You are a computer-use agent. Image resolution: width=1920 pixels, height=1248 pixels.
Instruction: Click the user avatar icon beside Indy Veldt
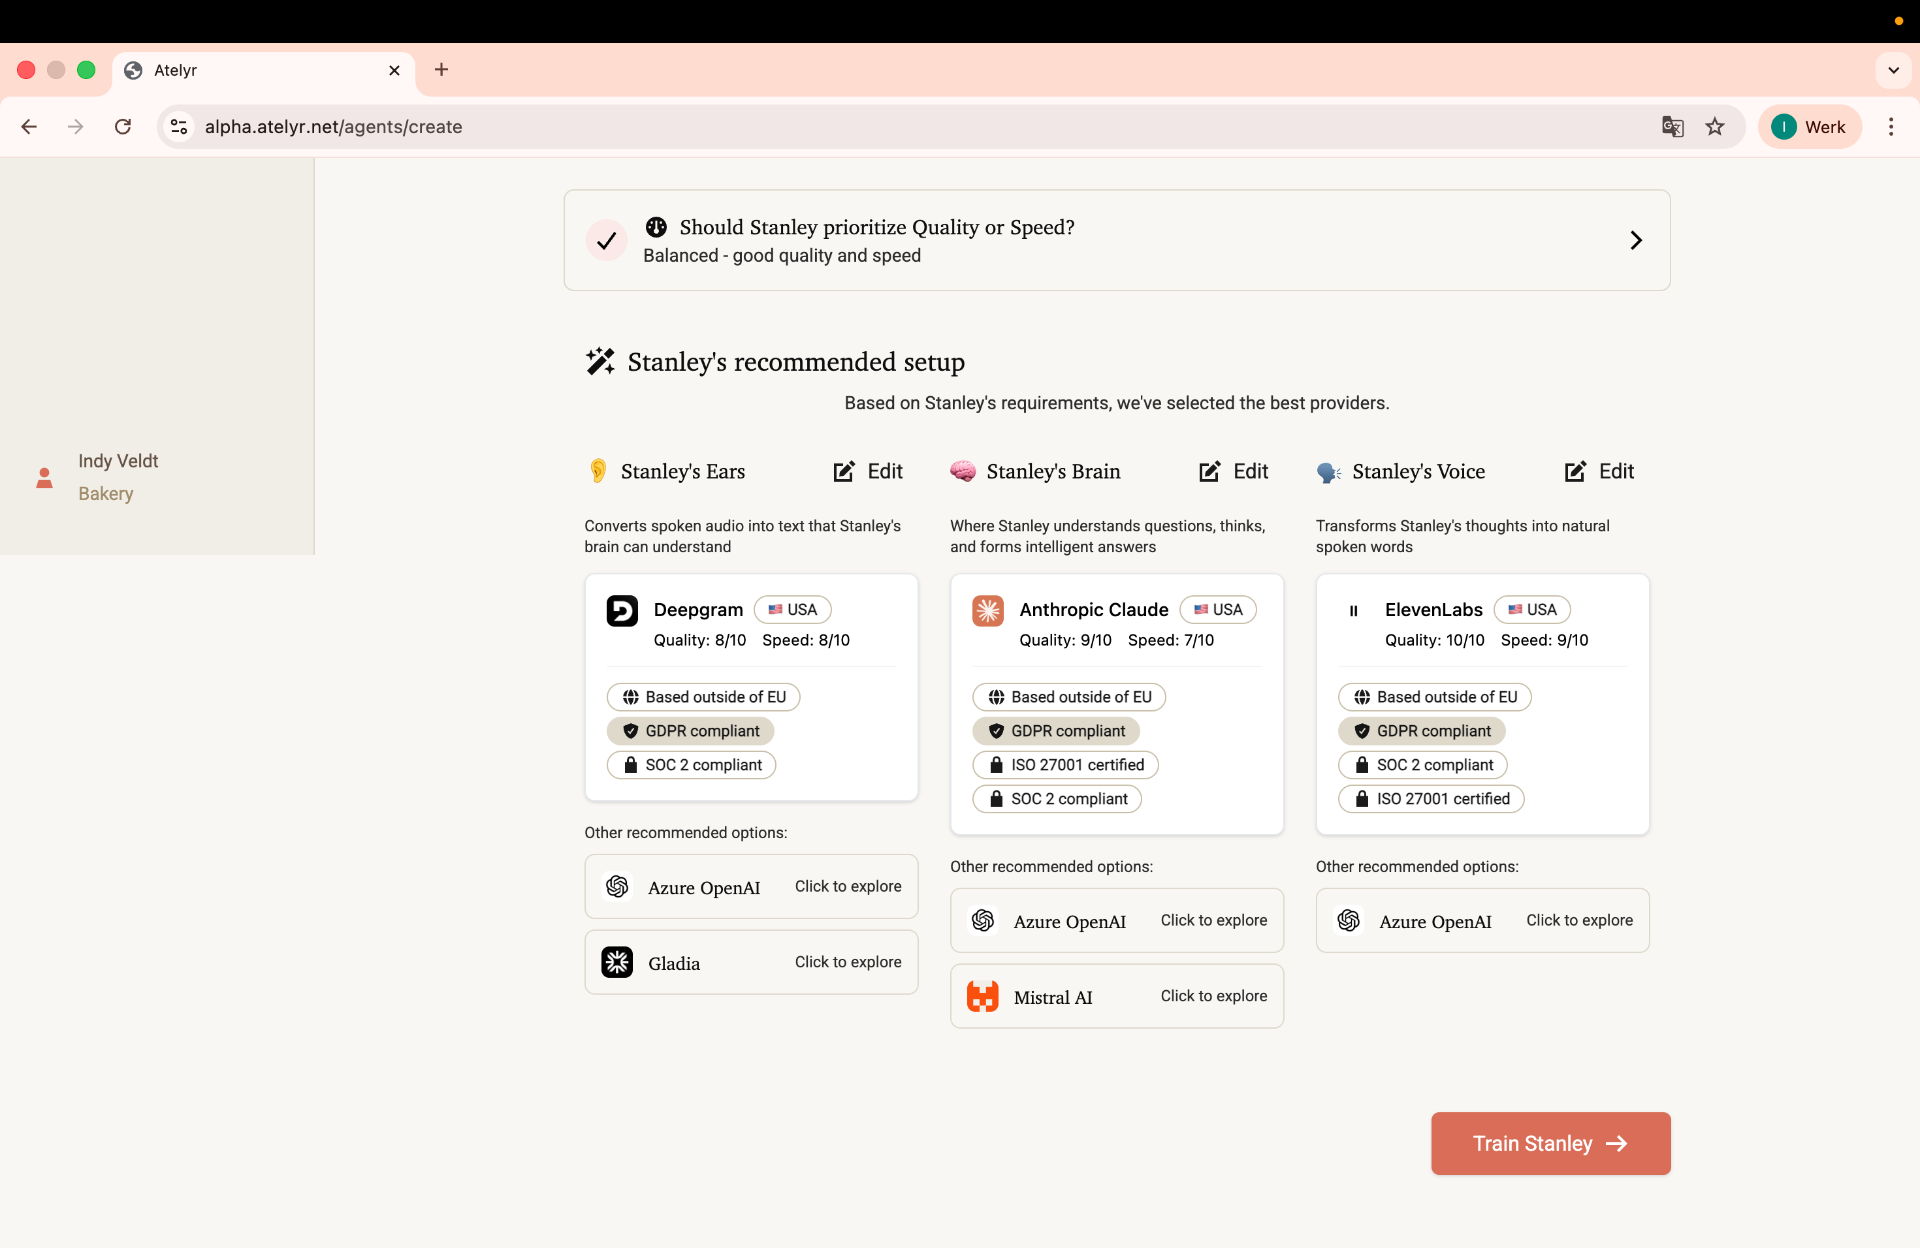[44, 478]
